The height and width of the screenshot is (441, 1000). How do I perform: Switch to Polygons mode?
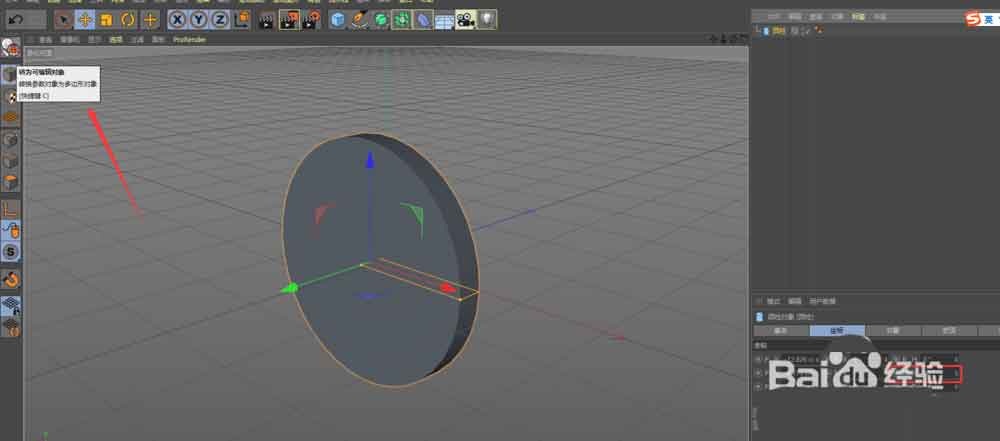click(11, 182)
